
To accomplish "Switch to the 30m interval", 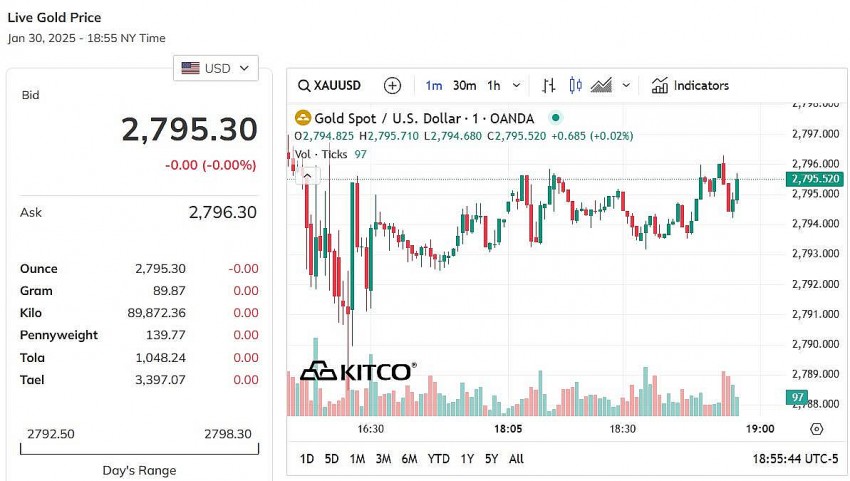I will pos(464,86).
